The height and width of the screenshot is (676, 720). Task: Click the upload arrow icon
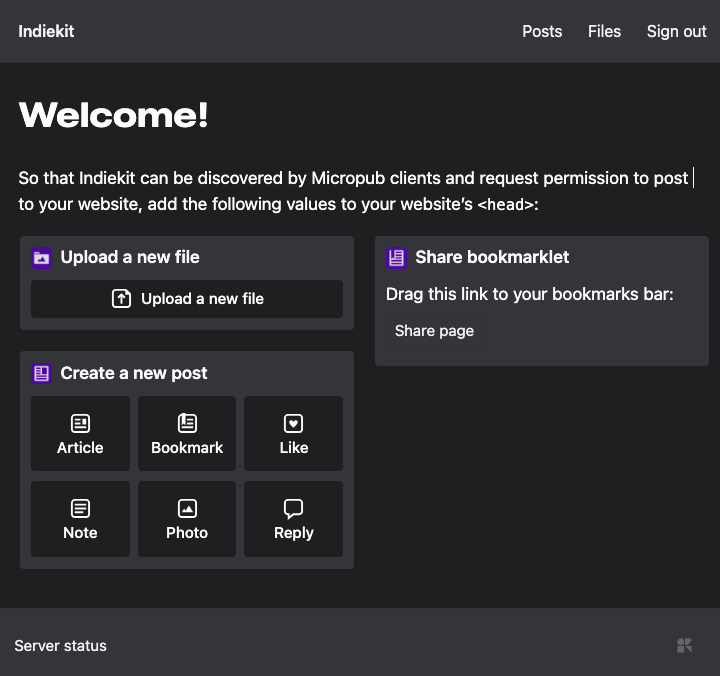pyautogui.click(x=121, y=299)
